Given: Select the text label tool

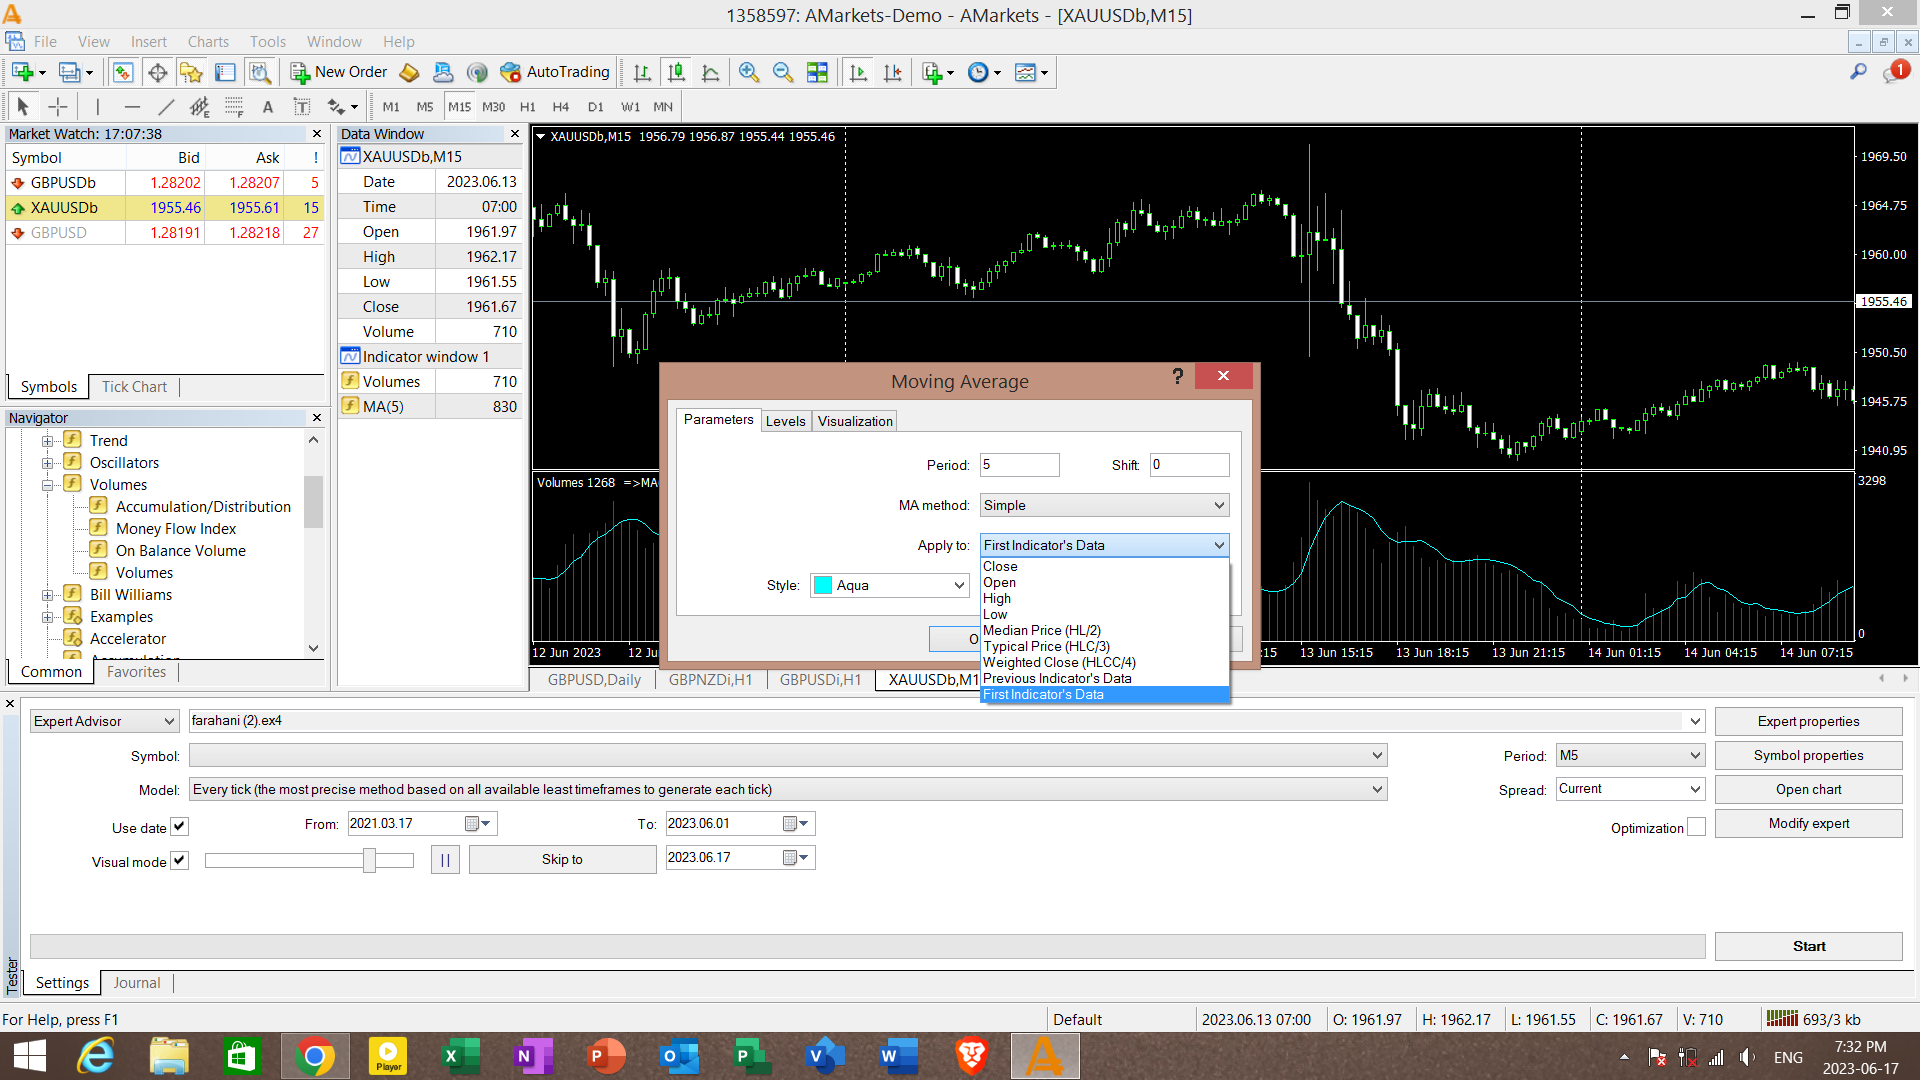Looking at the screenshot, I should click(x=267, y=106).
